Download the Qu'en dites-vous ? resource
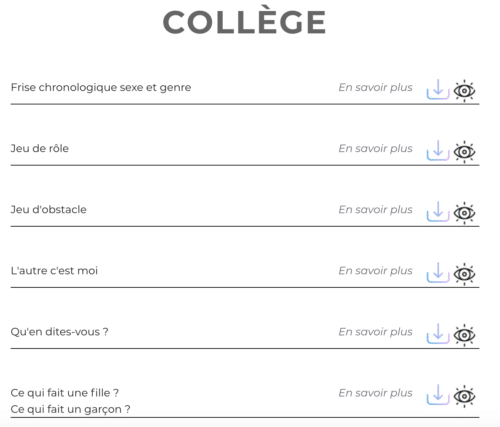This screenshot has width=500, height=427. (x=438, y=334)
